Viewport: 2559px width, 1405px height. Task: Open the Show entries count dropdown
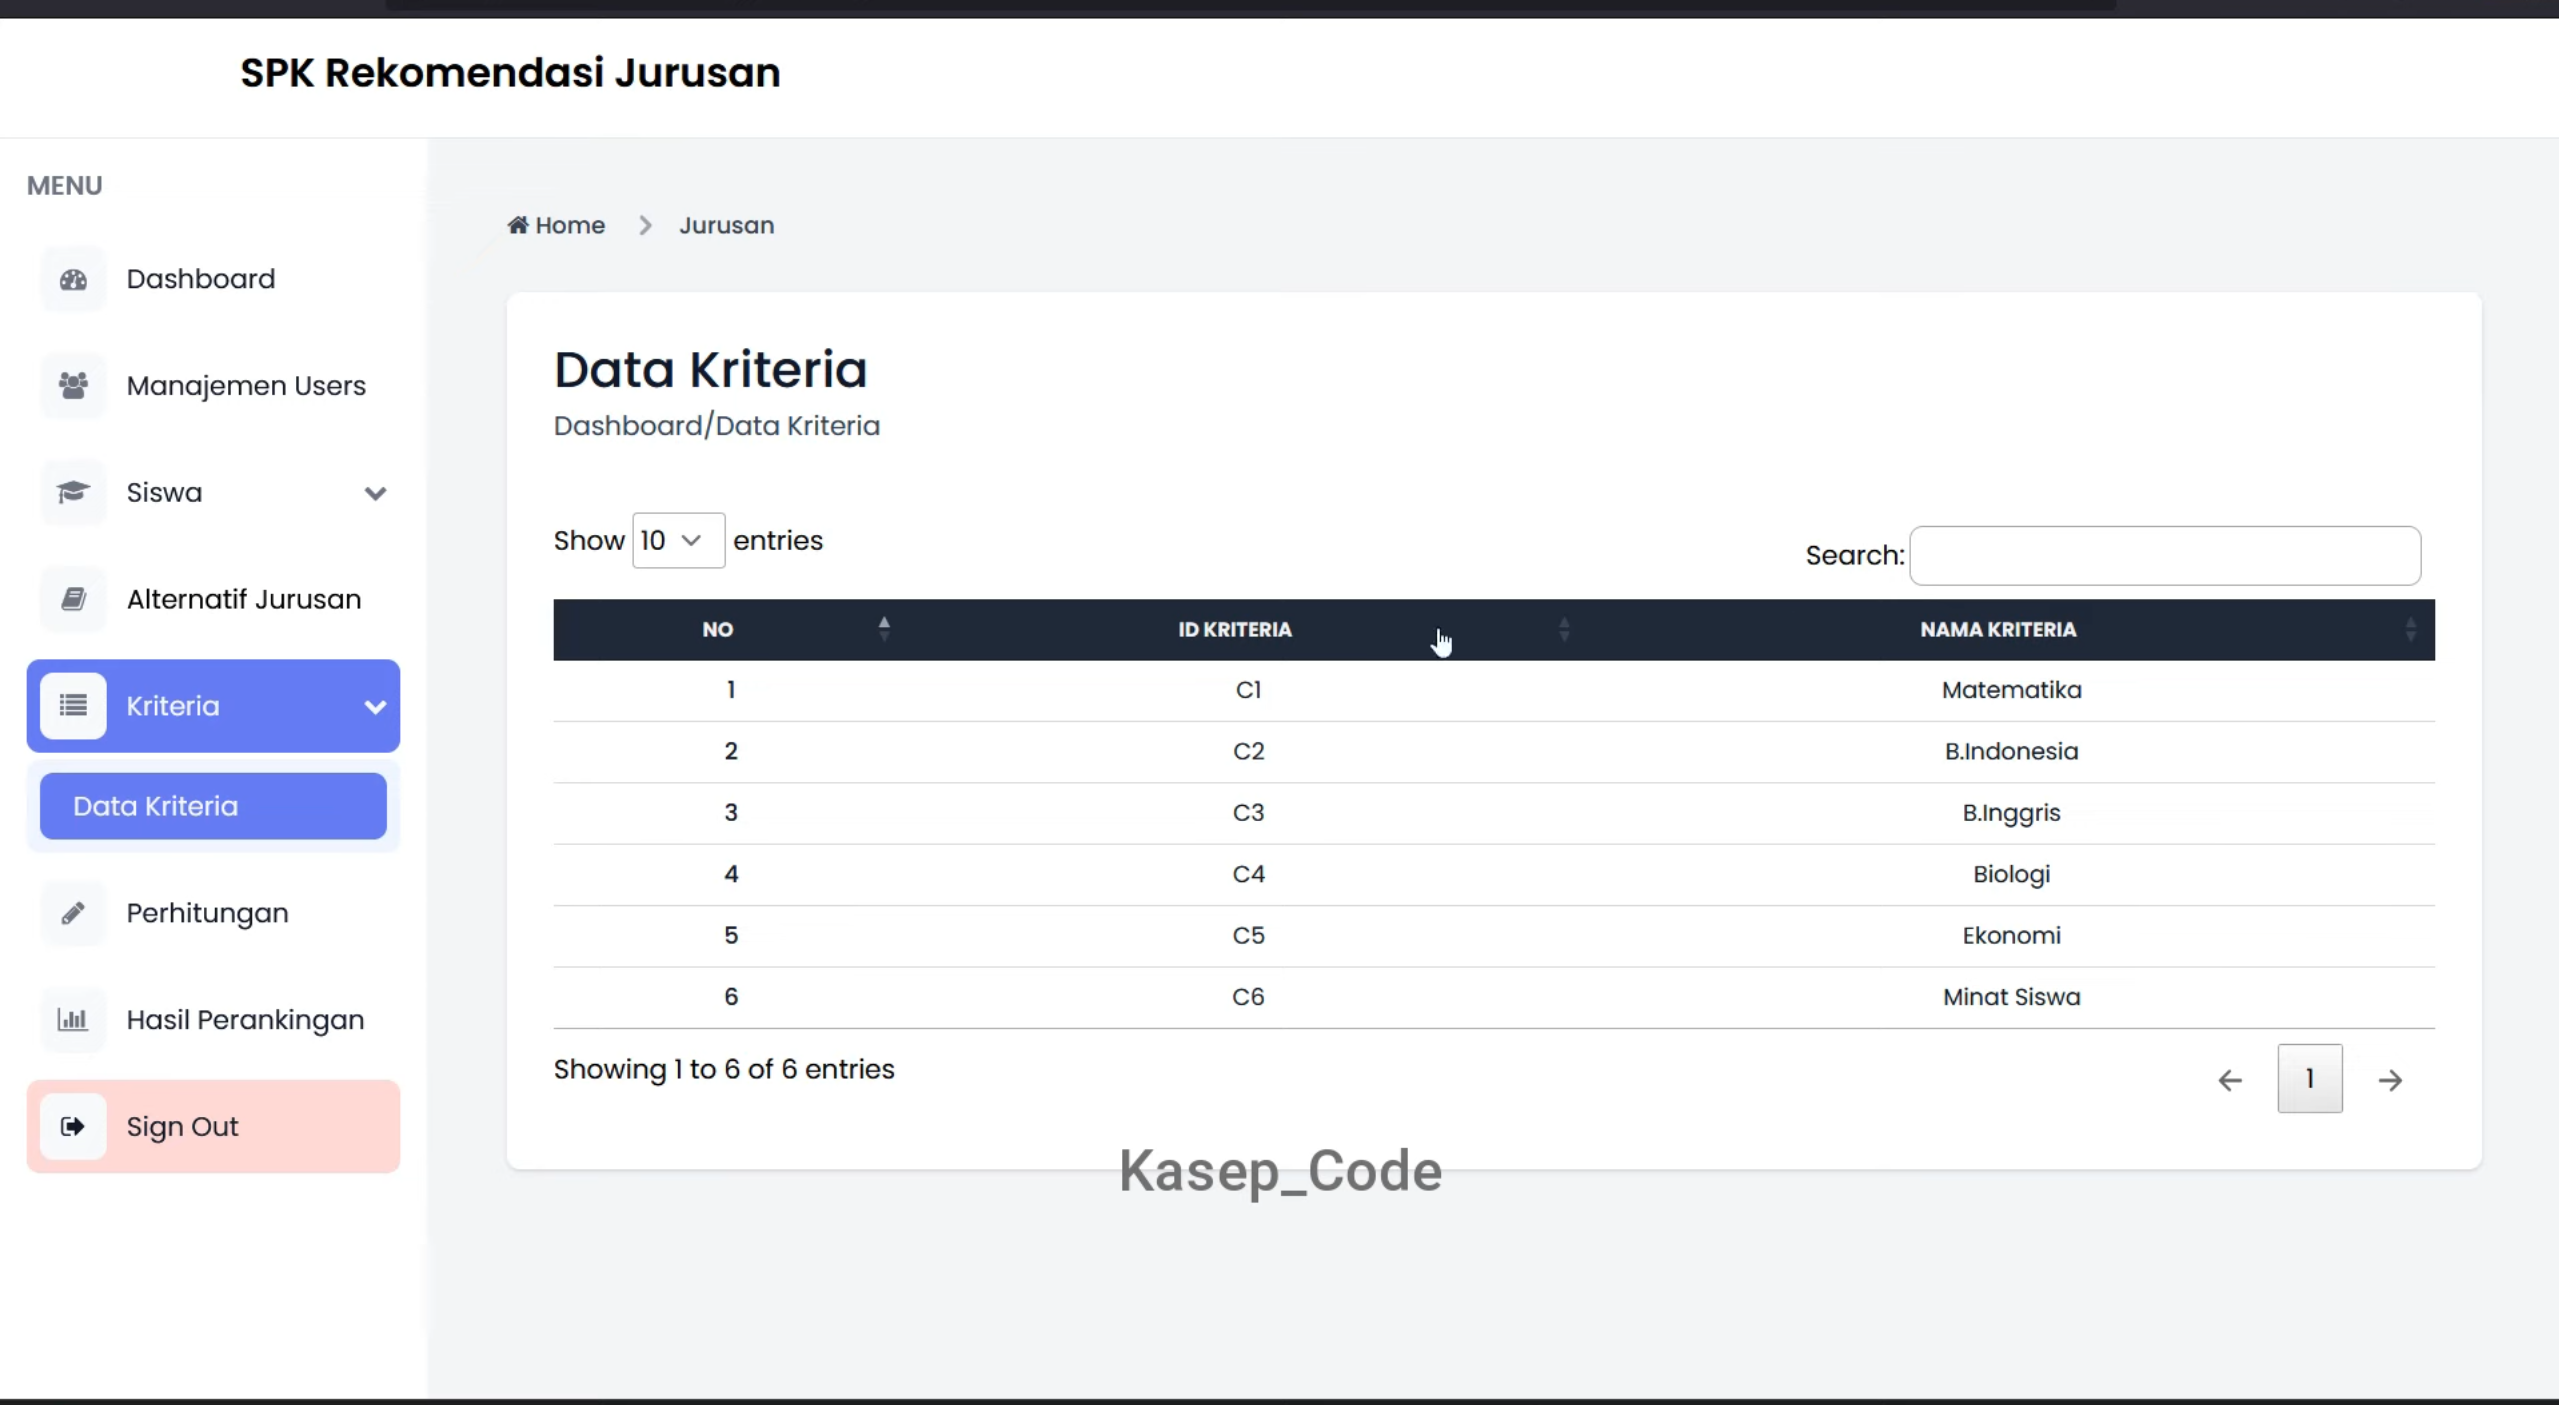click(x=678, y=540)
